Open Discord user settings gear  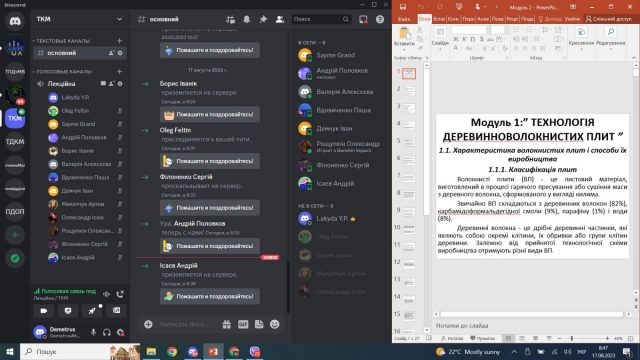(120, 332)
